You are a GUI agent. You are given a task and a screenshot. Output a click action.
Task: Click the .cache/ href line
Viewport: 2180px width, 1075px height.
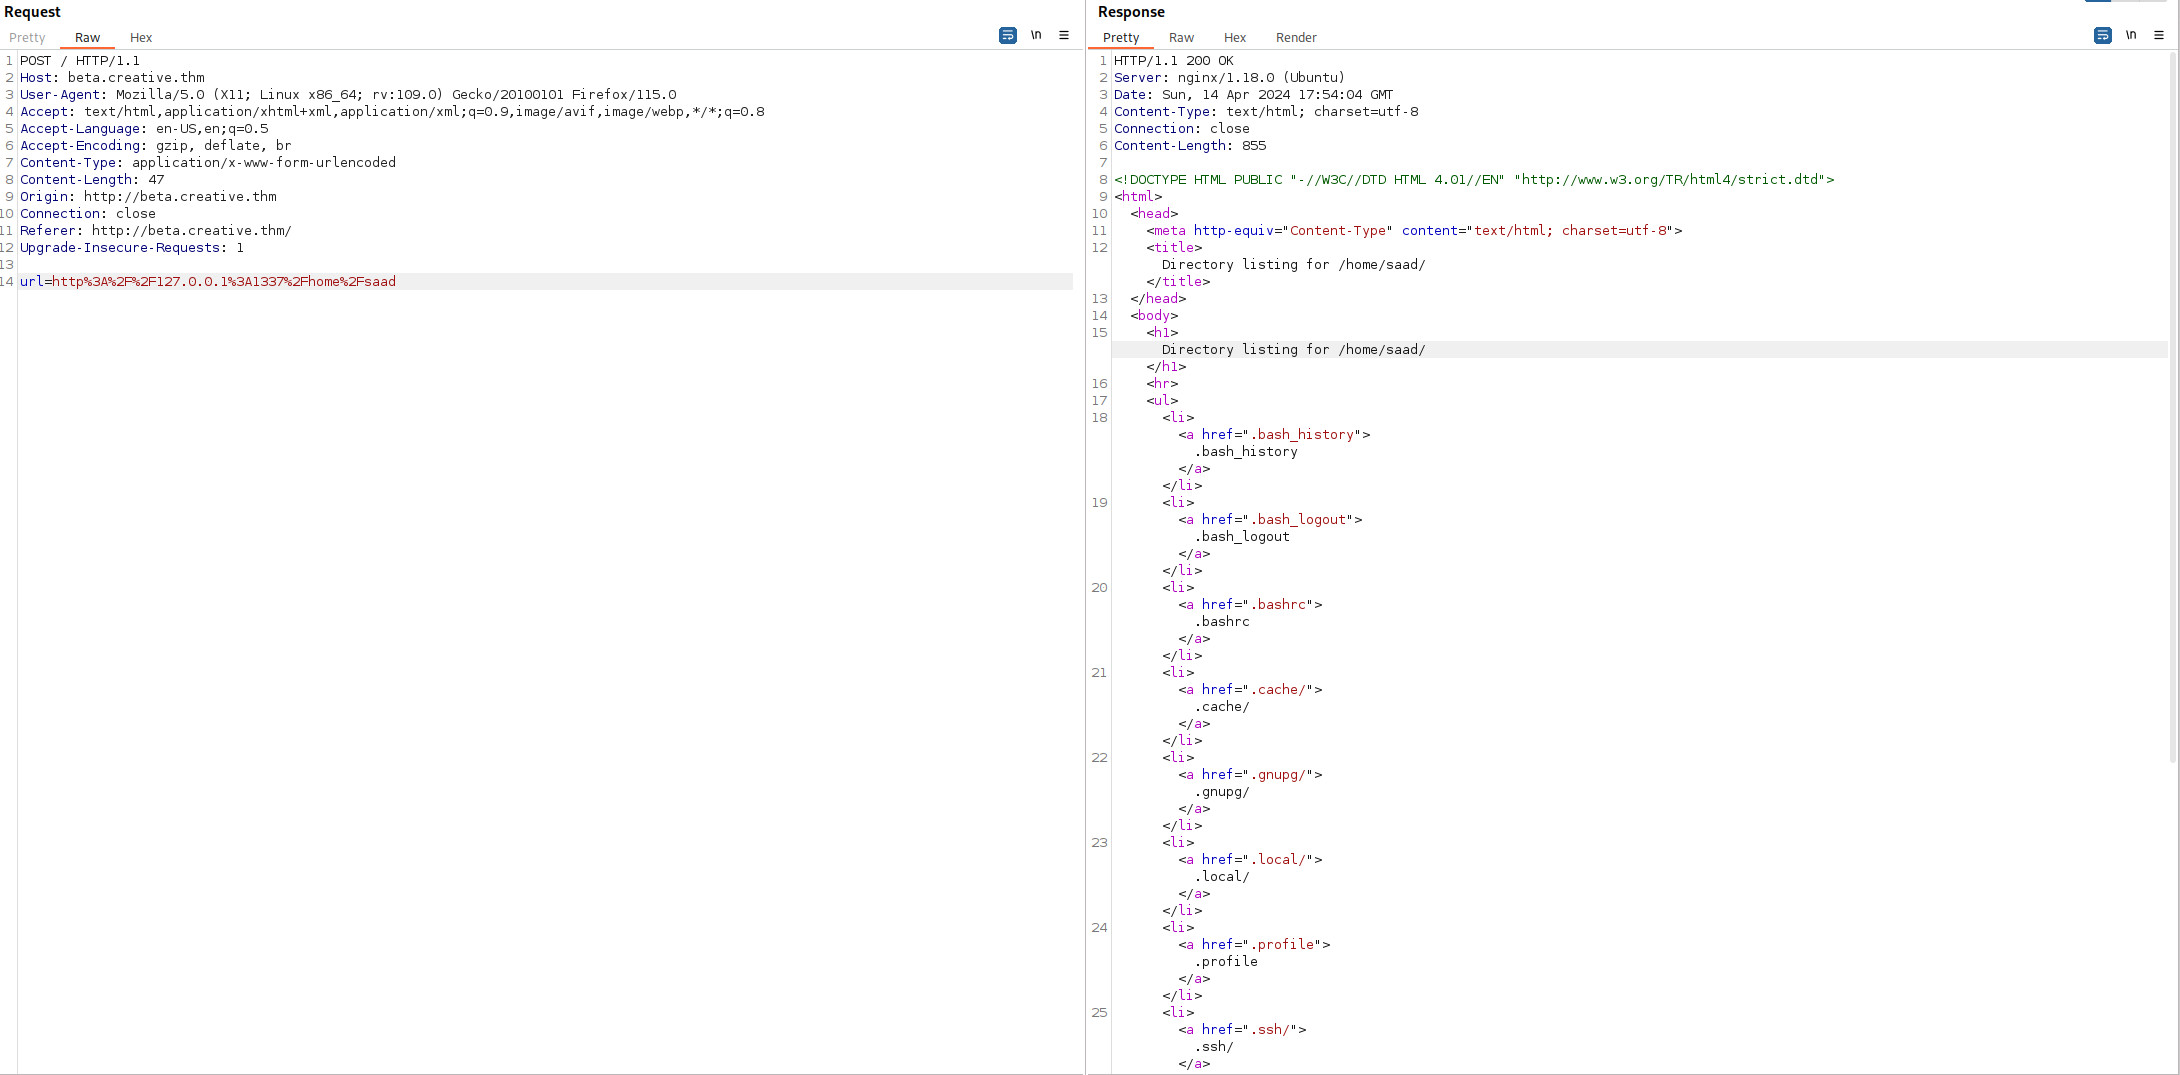(x=1250, y=690)
